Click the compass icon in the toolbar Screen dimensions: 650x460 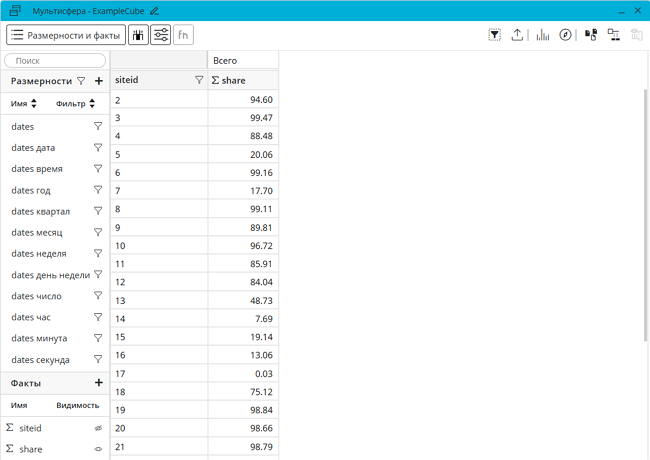565,35
